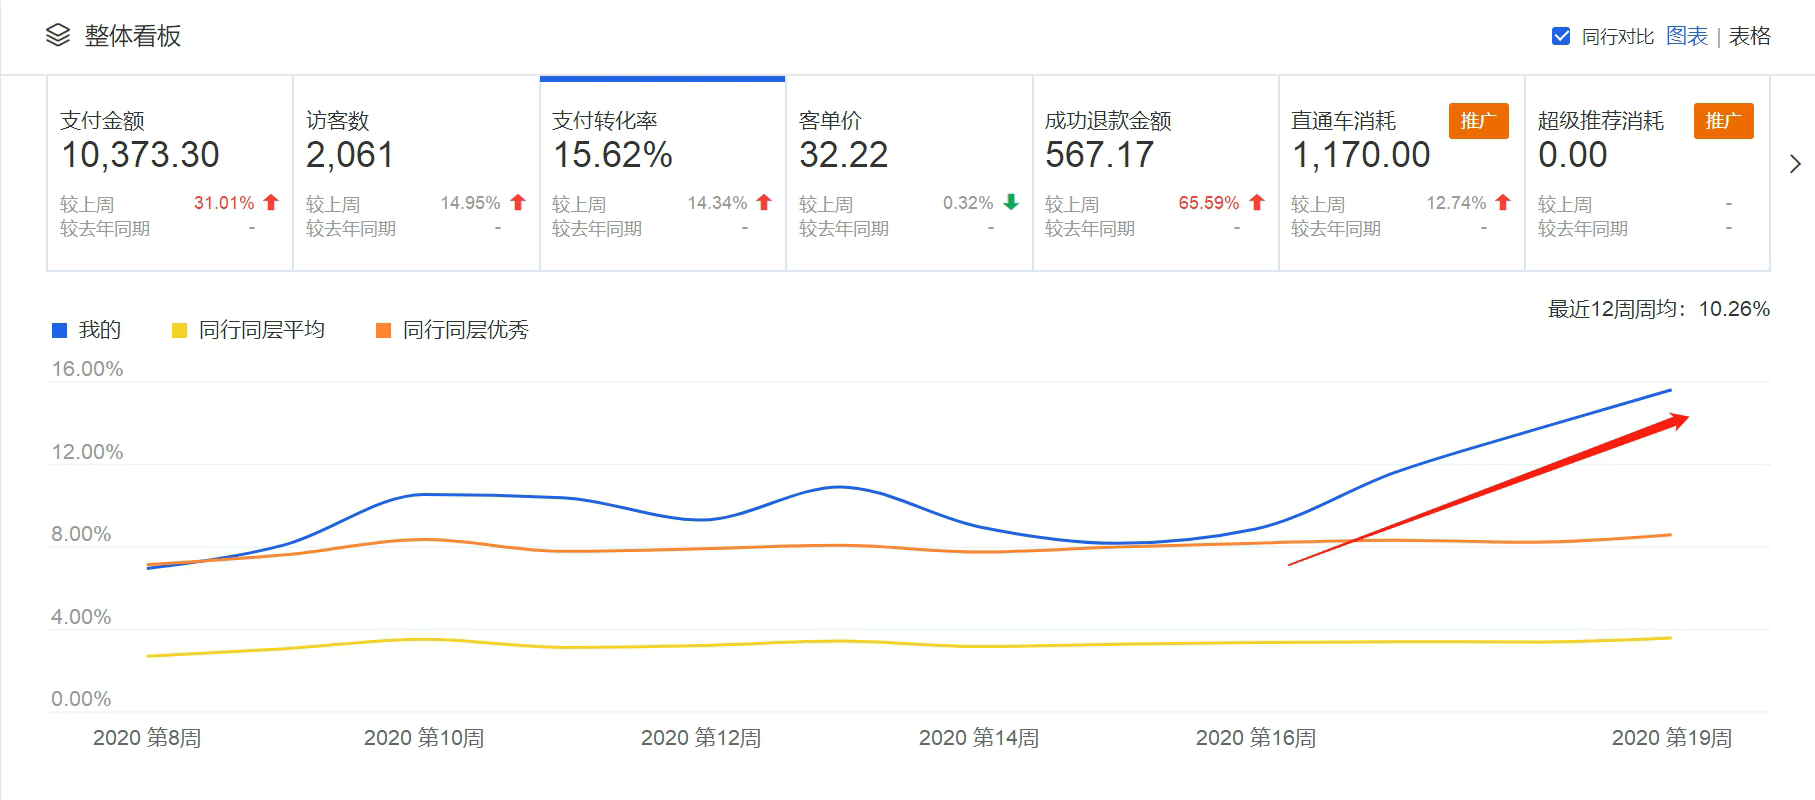
Task: Click the 推广 badge on 超级推荐消耗
Action: coord(1723,121)
